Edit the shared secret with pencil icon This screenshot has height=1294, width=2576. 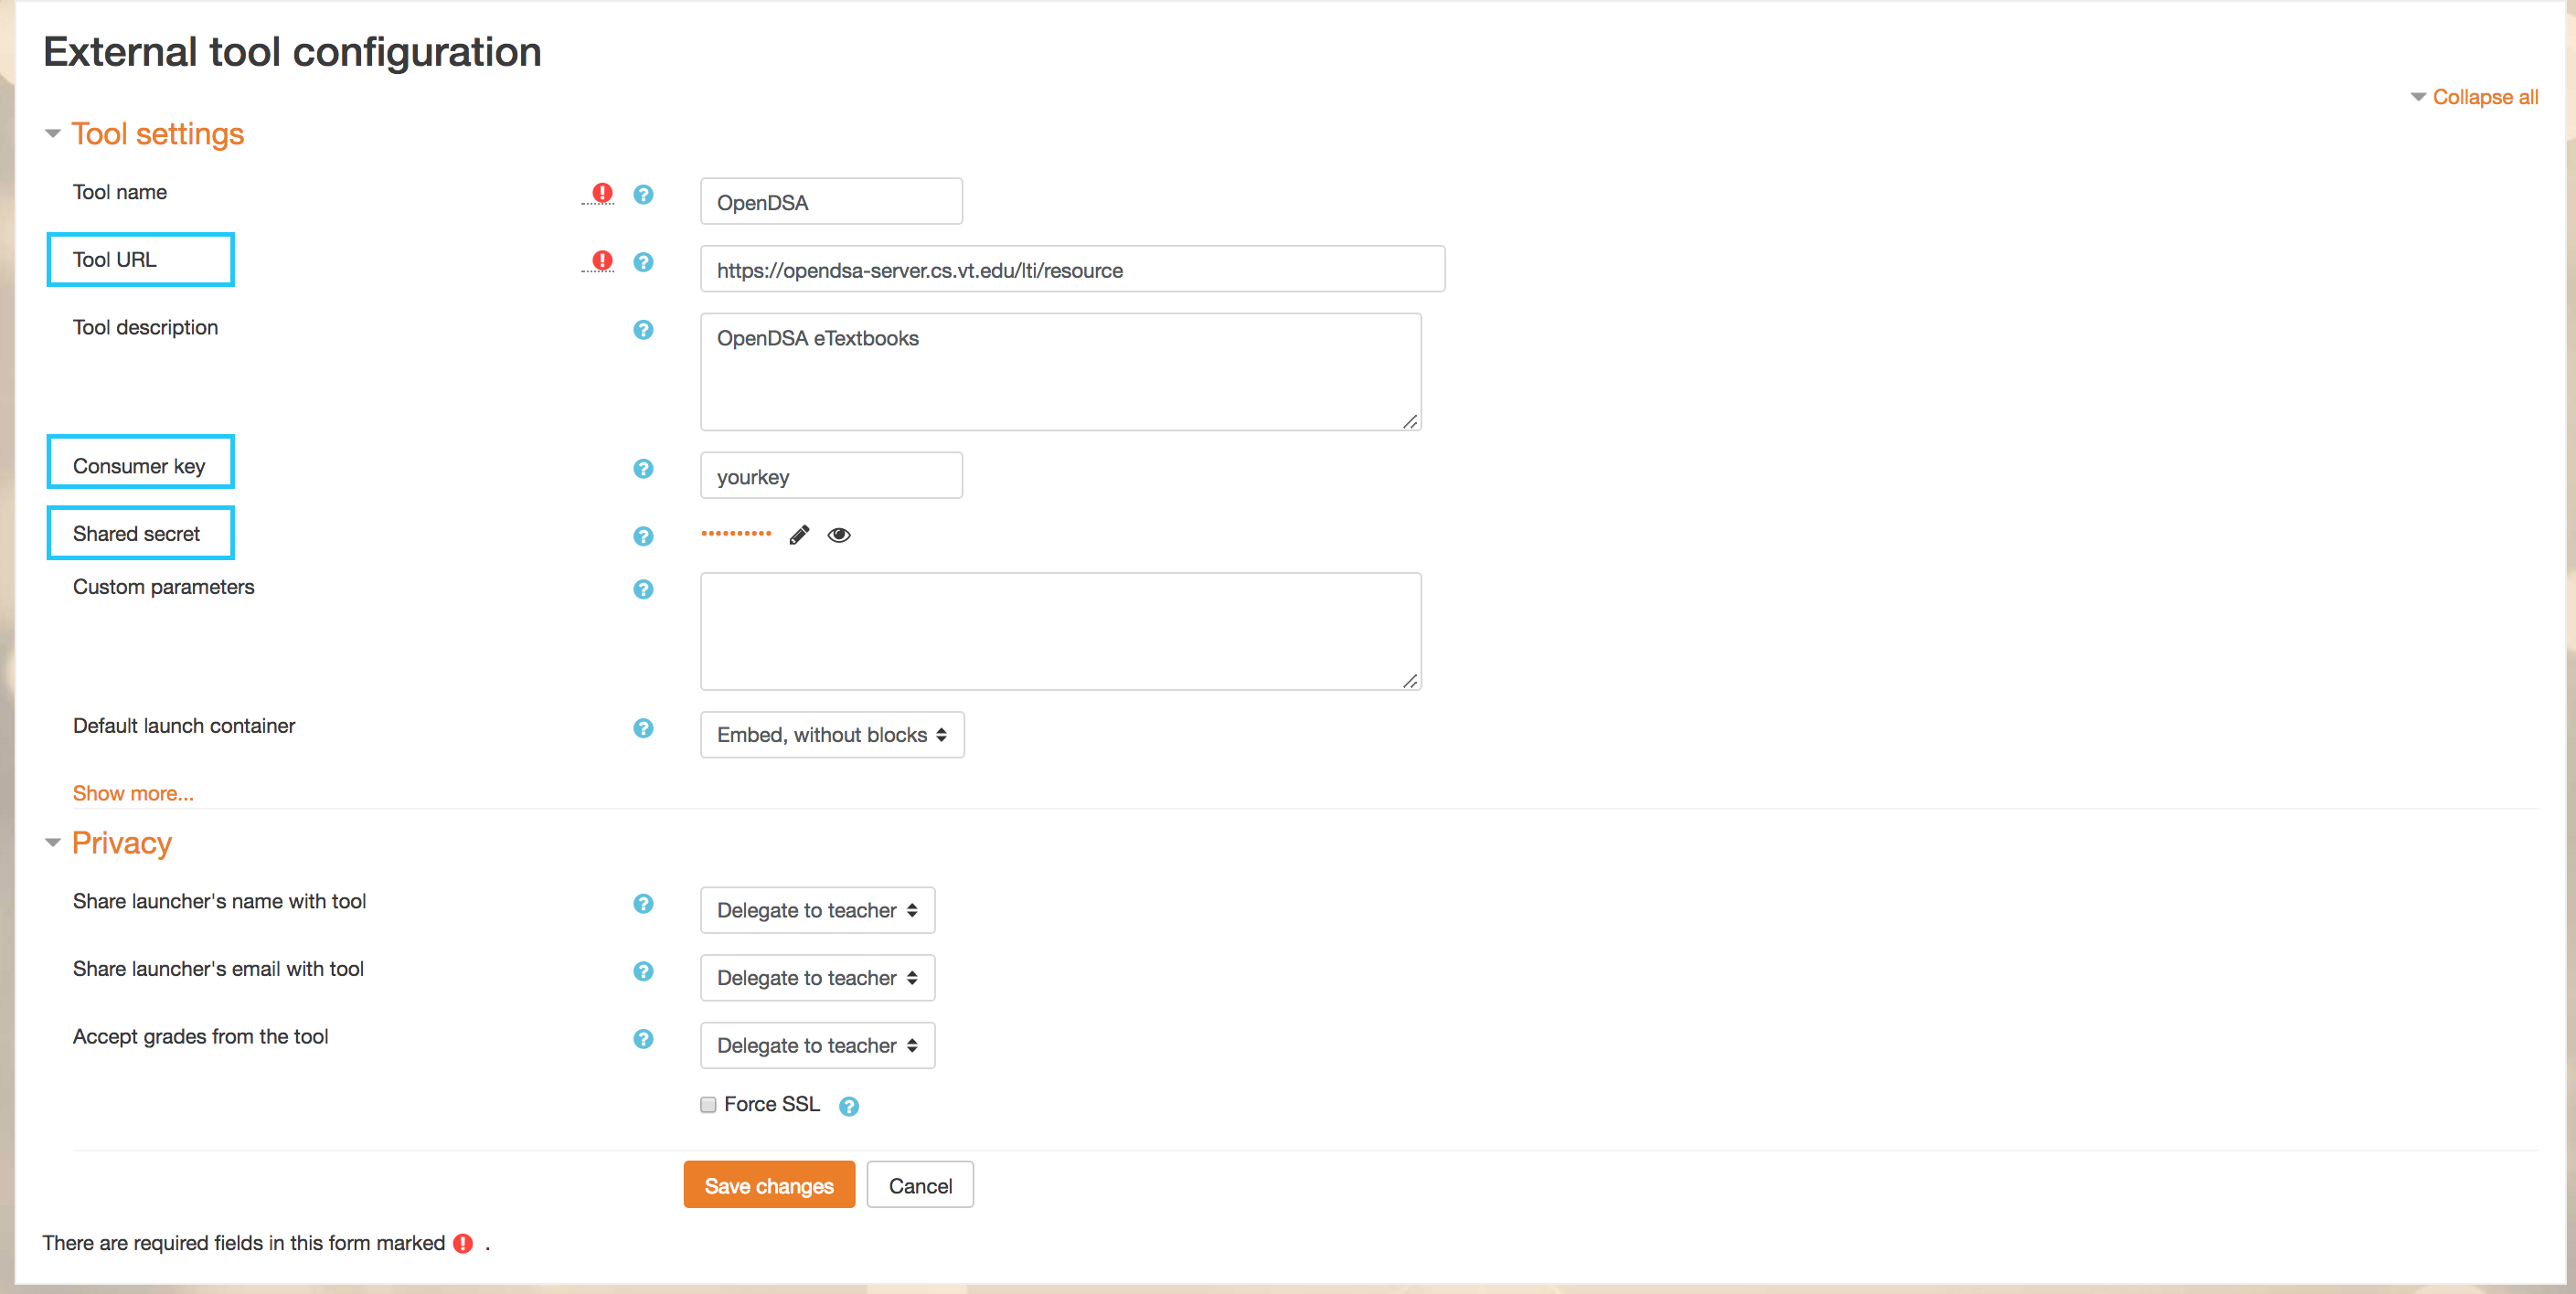(799, 535)
